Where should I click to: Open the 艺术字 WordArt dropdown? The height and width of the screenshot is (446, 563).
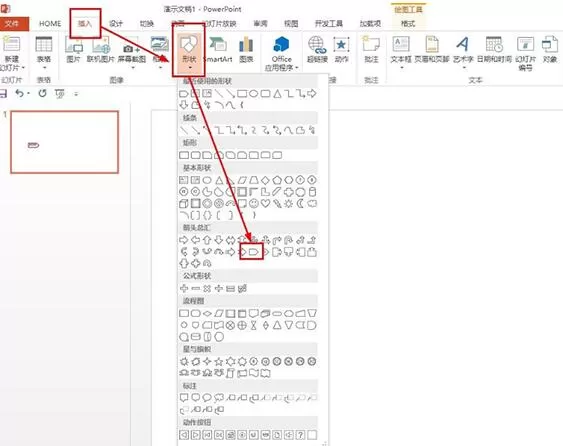[x=463, y=53]
